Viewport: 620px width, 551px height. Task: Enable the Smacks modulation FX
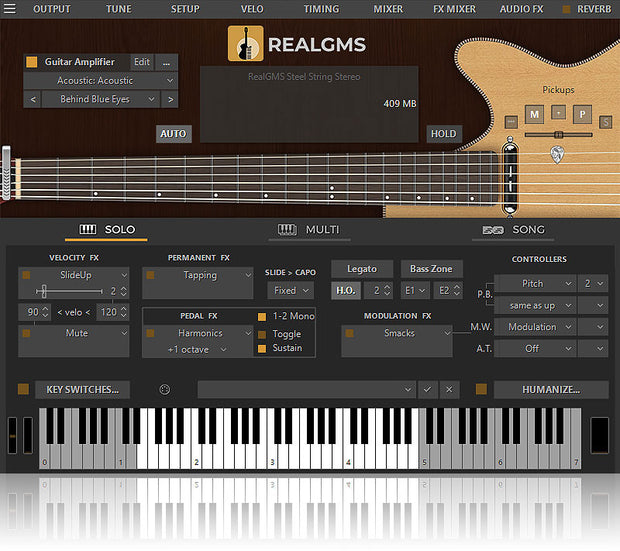pyautogui.click(x=350, y=333)
